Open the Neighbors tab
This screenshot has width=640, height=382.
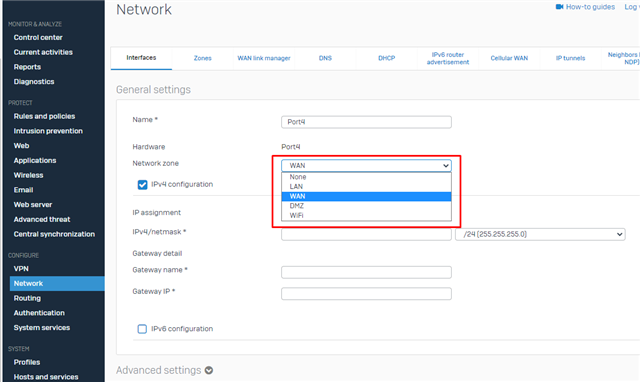click(621, 58)
